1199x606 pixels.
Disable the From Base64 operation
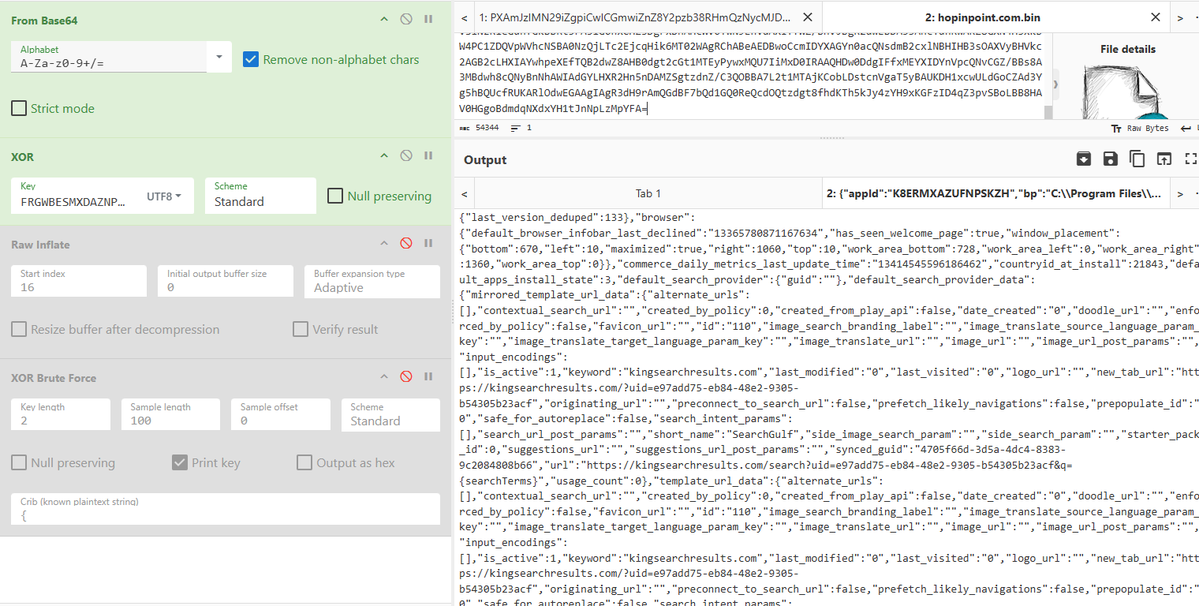[407, 18]
